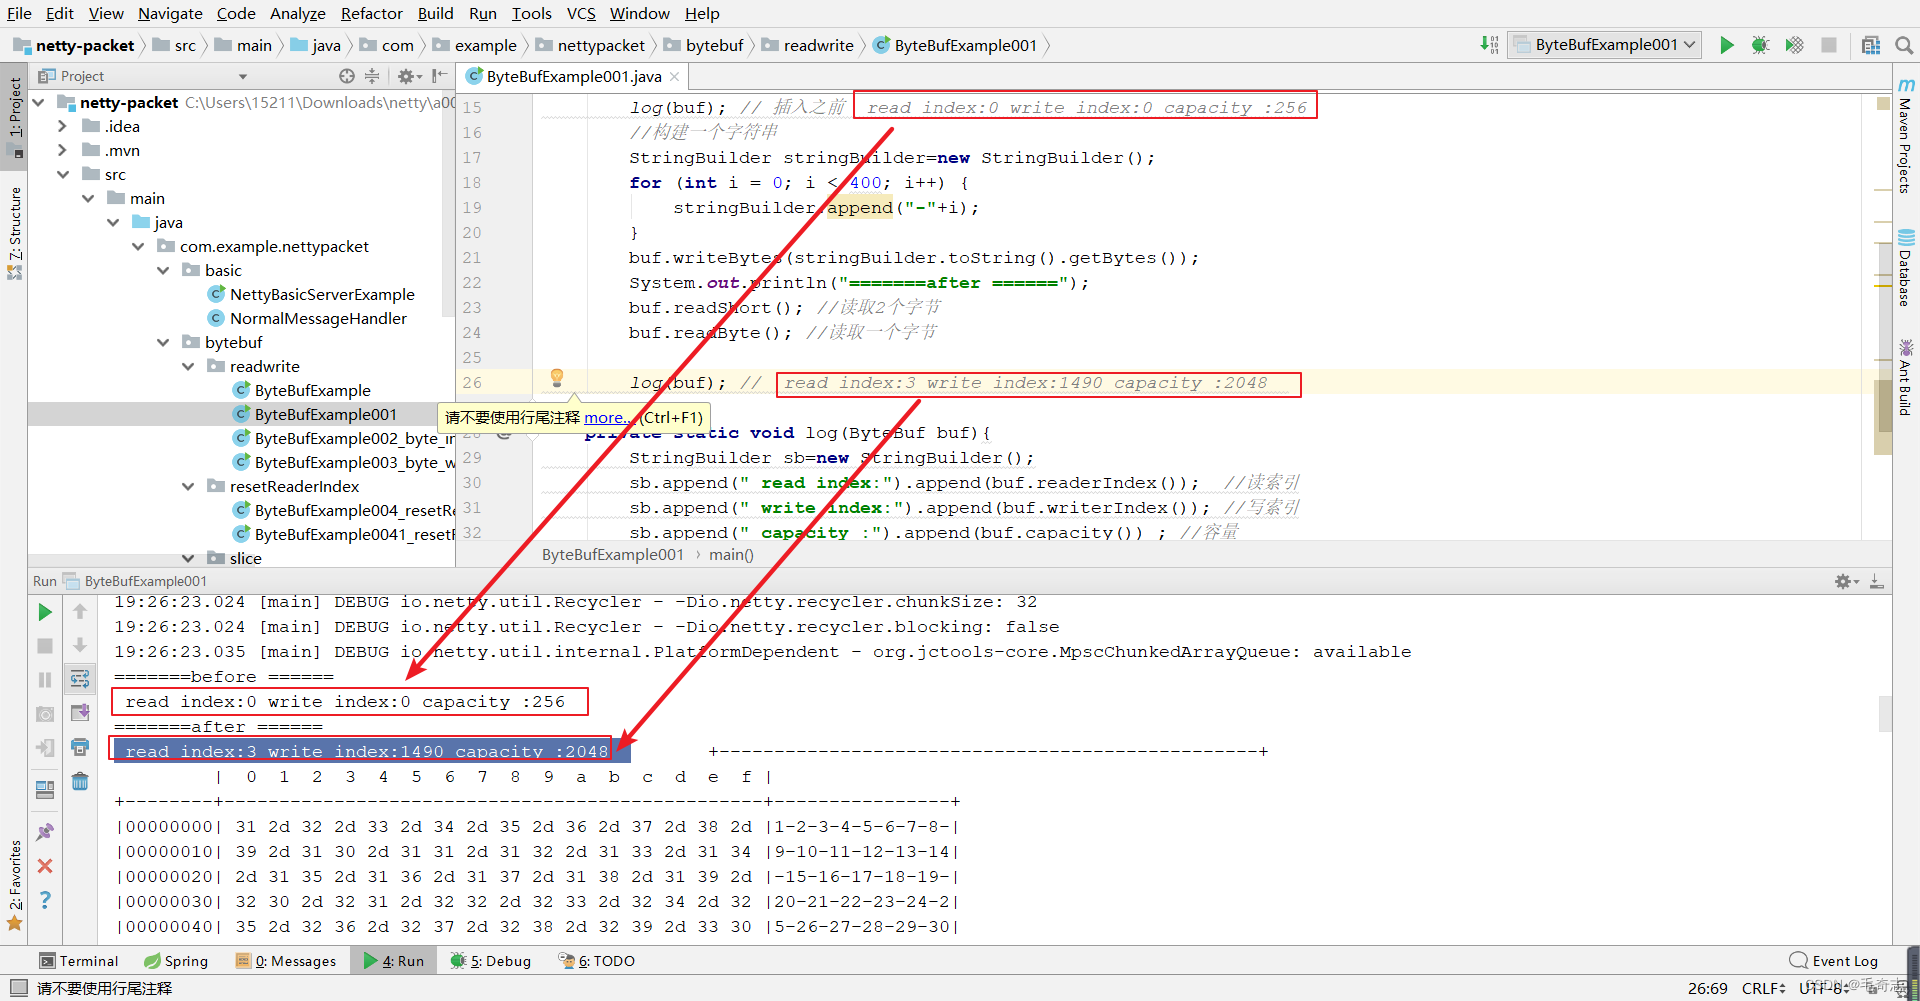Viewport: 1920px width, 1001px height.
Task: Switch to ByteBufExample001.java editor tab
Action: [573, 76]
